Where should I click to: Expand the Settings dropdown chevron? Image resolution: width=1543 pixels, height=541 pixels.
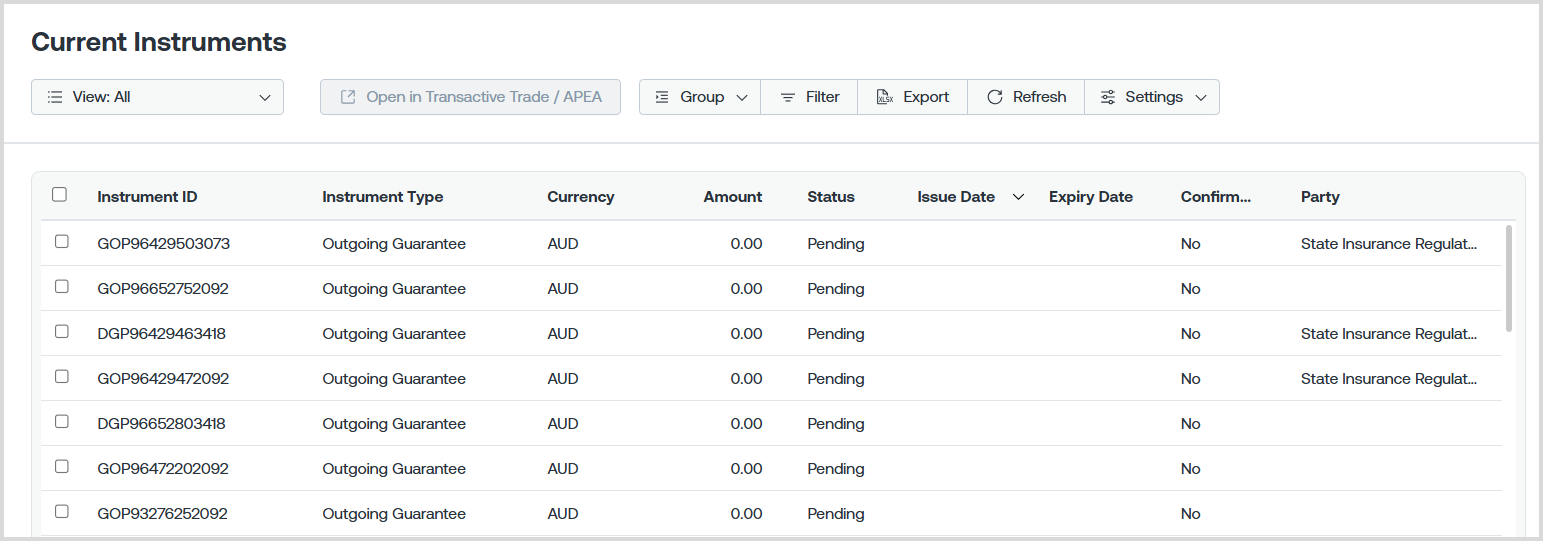[1201, 98]
